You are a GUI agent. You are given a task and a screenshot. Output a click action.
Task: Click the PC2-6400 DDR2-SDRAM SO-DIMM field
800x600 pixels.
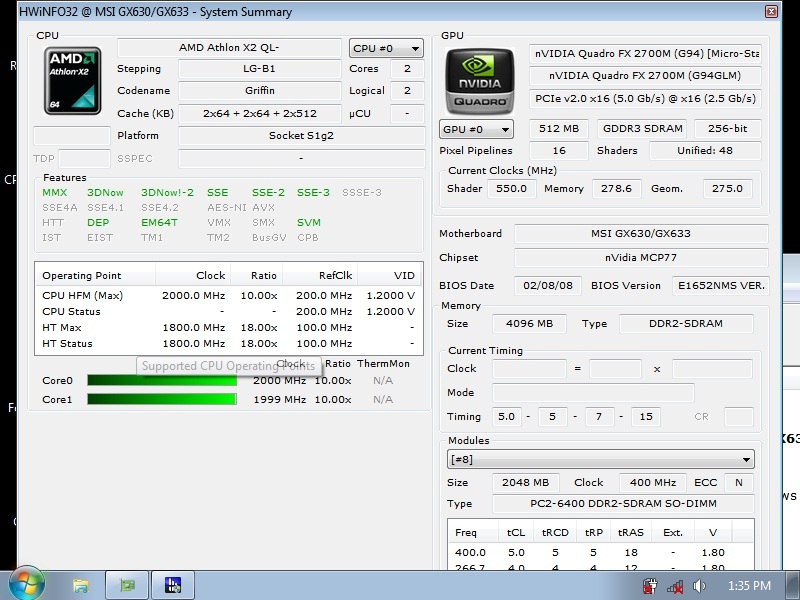[623, 504]
